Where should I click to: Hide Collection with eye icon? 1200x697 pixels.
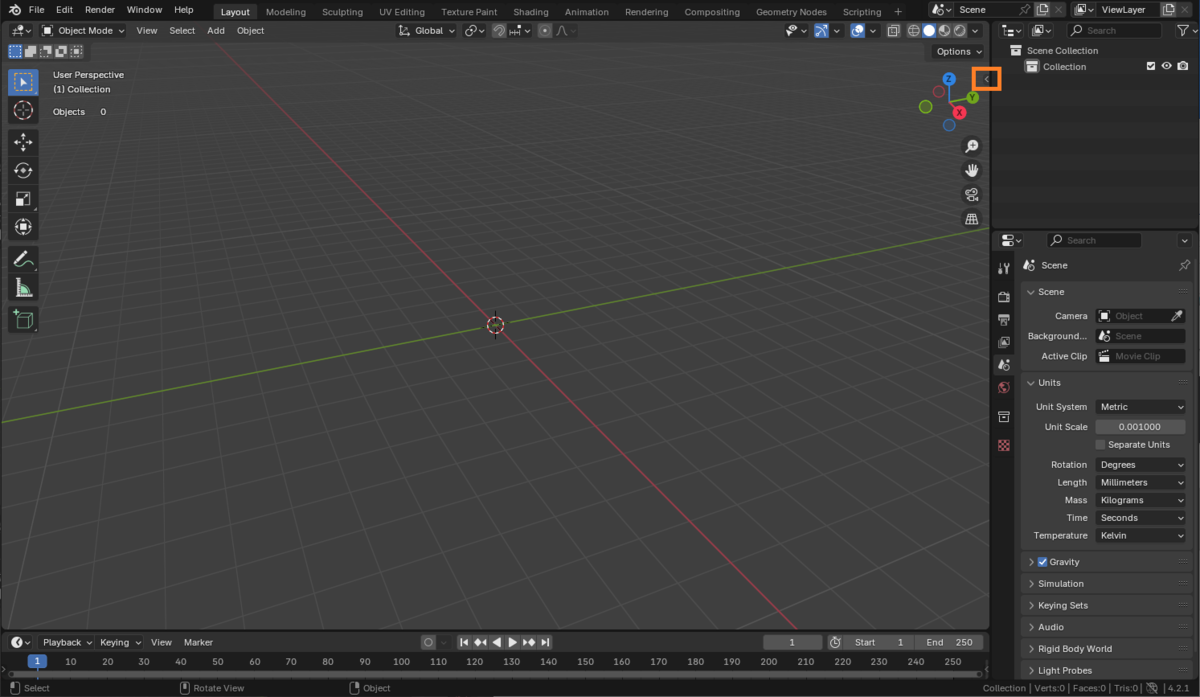pos(1166,67)
